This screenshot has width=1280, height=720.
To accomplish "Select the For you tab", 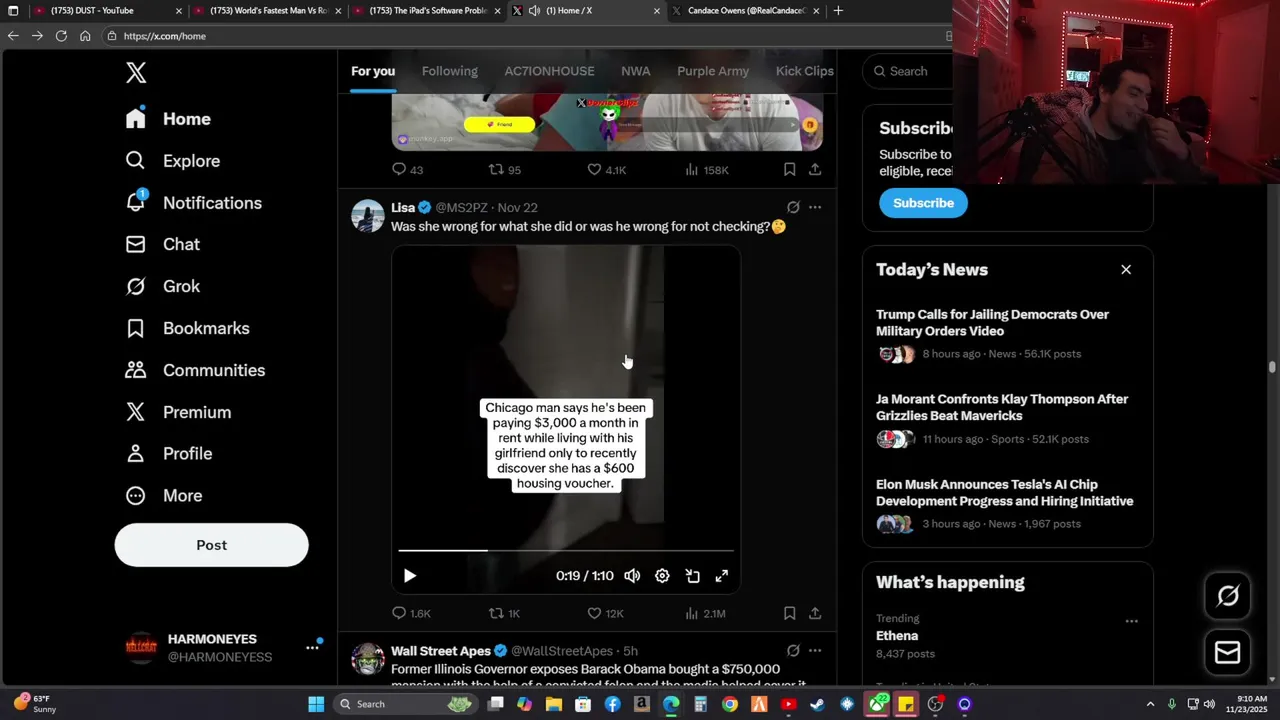I will pyautogui.click(x=373, y=71).
